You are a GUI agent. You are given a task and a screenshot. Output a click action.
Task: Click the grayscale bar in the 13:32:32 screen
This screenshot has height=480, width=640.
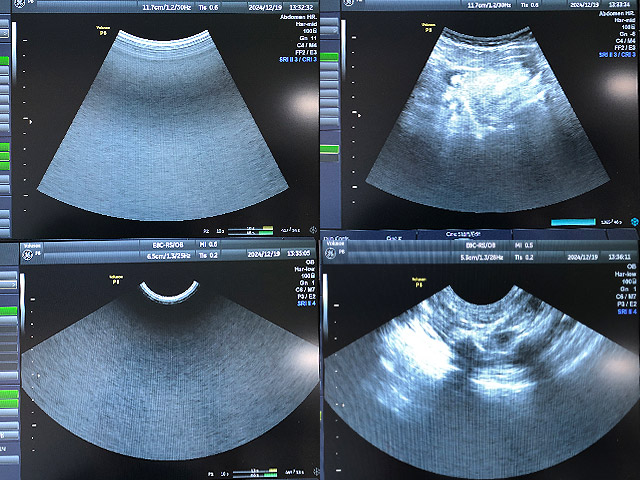click(14, 53)
